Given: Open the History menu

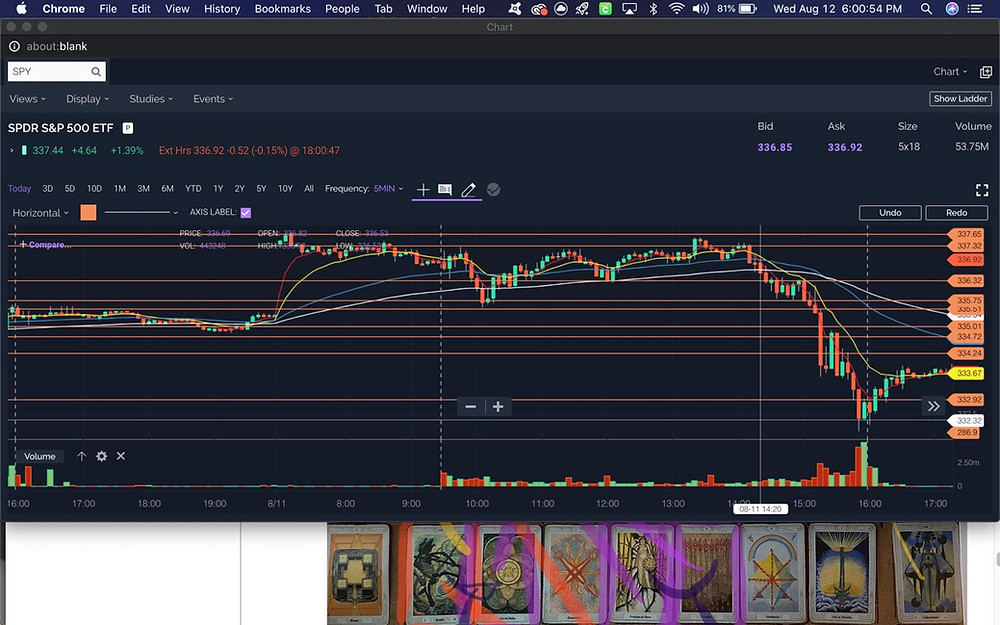Looking at the screenshot, I should [222, 9].
